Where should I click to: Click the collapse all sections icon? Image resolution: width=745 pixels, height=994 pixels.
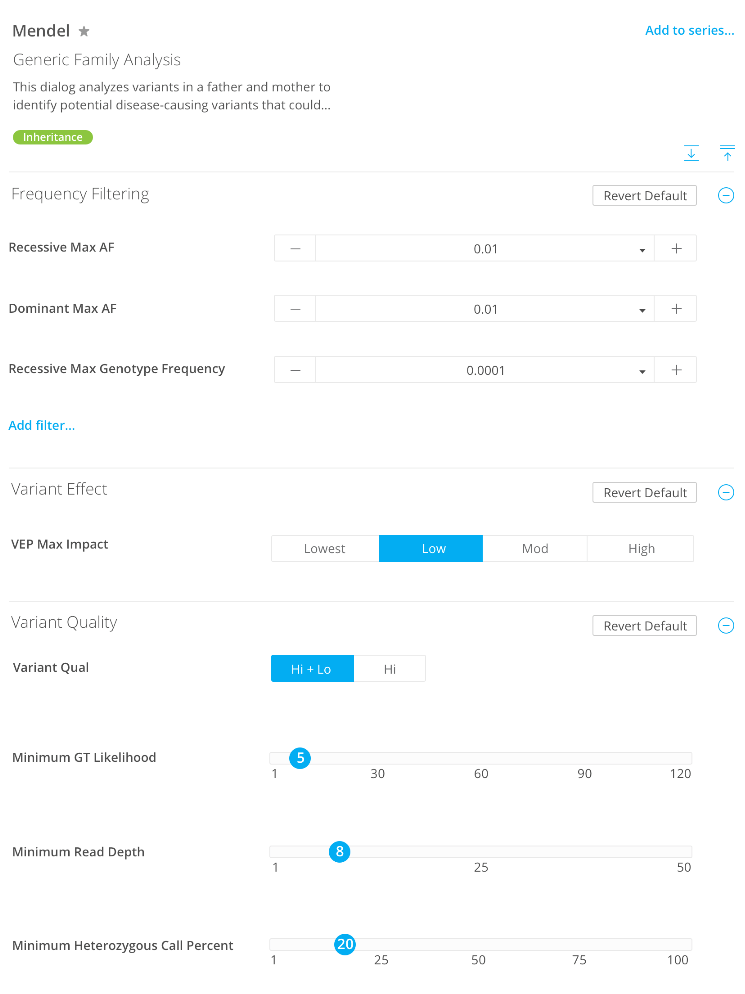[727, 153]
